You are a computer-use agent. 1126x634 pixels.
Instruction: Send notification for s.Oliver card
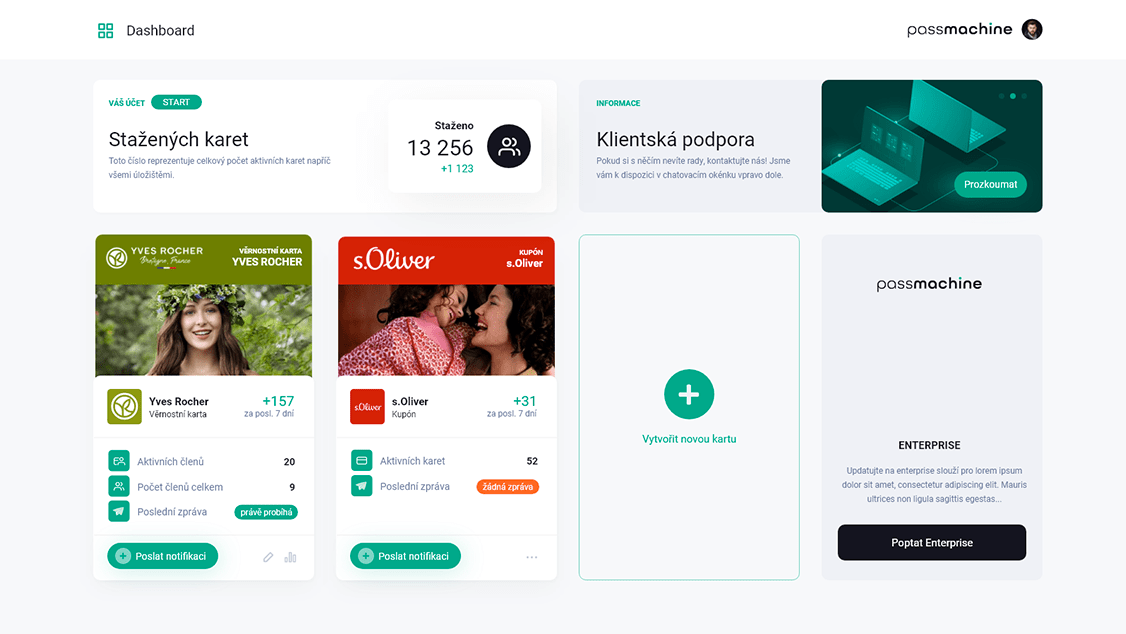pos(405,556)
